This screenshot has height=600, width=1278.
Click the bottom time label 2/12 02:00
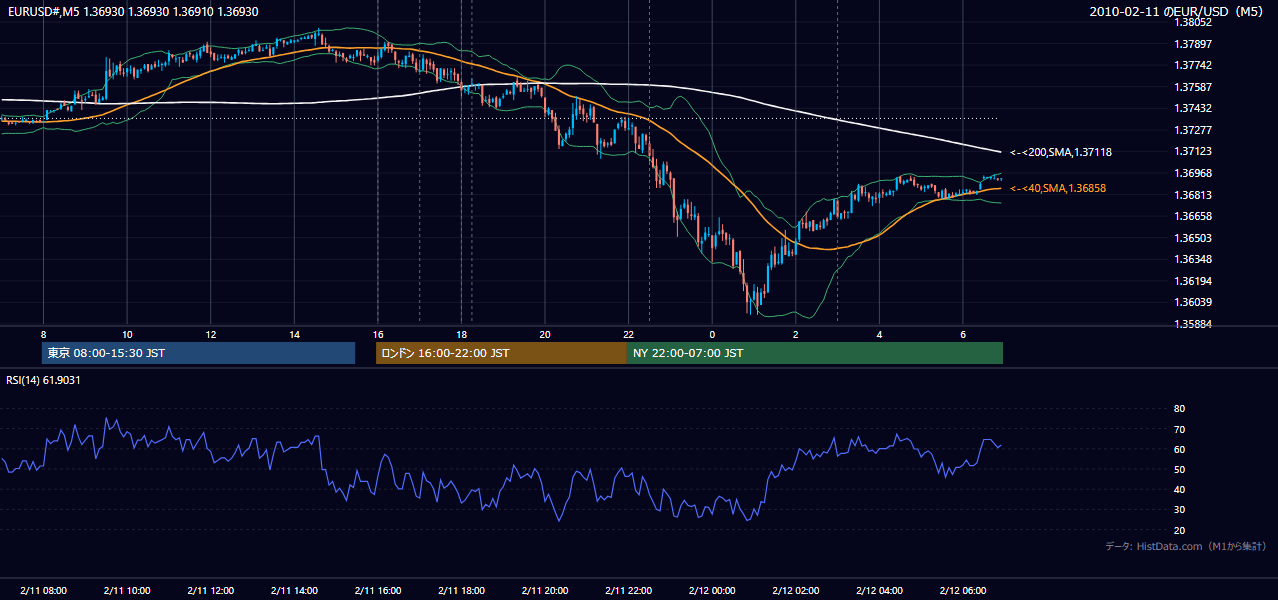tap(796, 590)
